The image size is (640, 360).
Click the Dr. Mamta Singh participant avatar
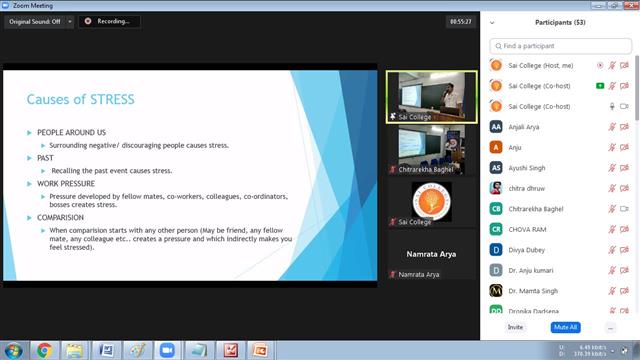pos(496,291)
